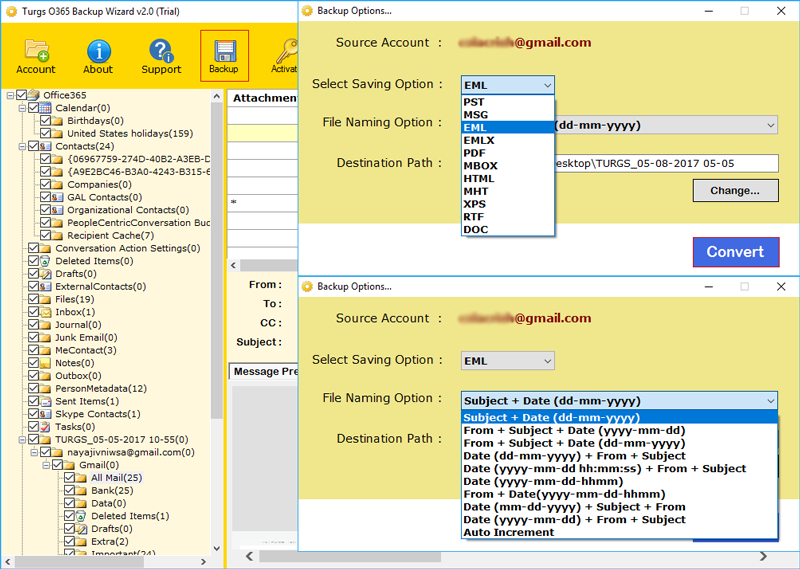800x569 pixels.
Task: Choose DOC from saving options list
Action: pyautogui.click(x=508, y=230)
